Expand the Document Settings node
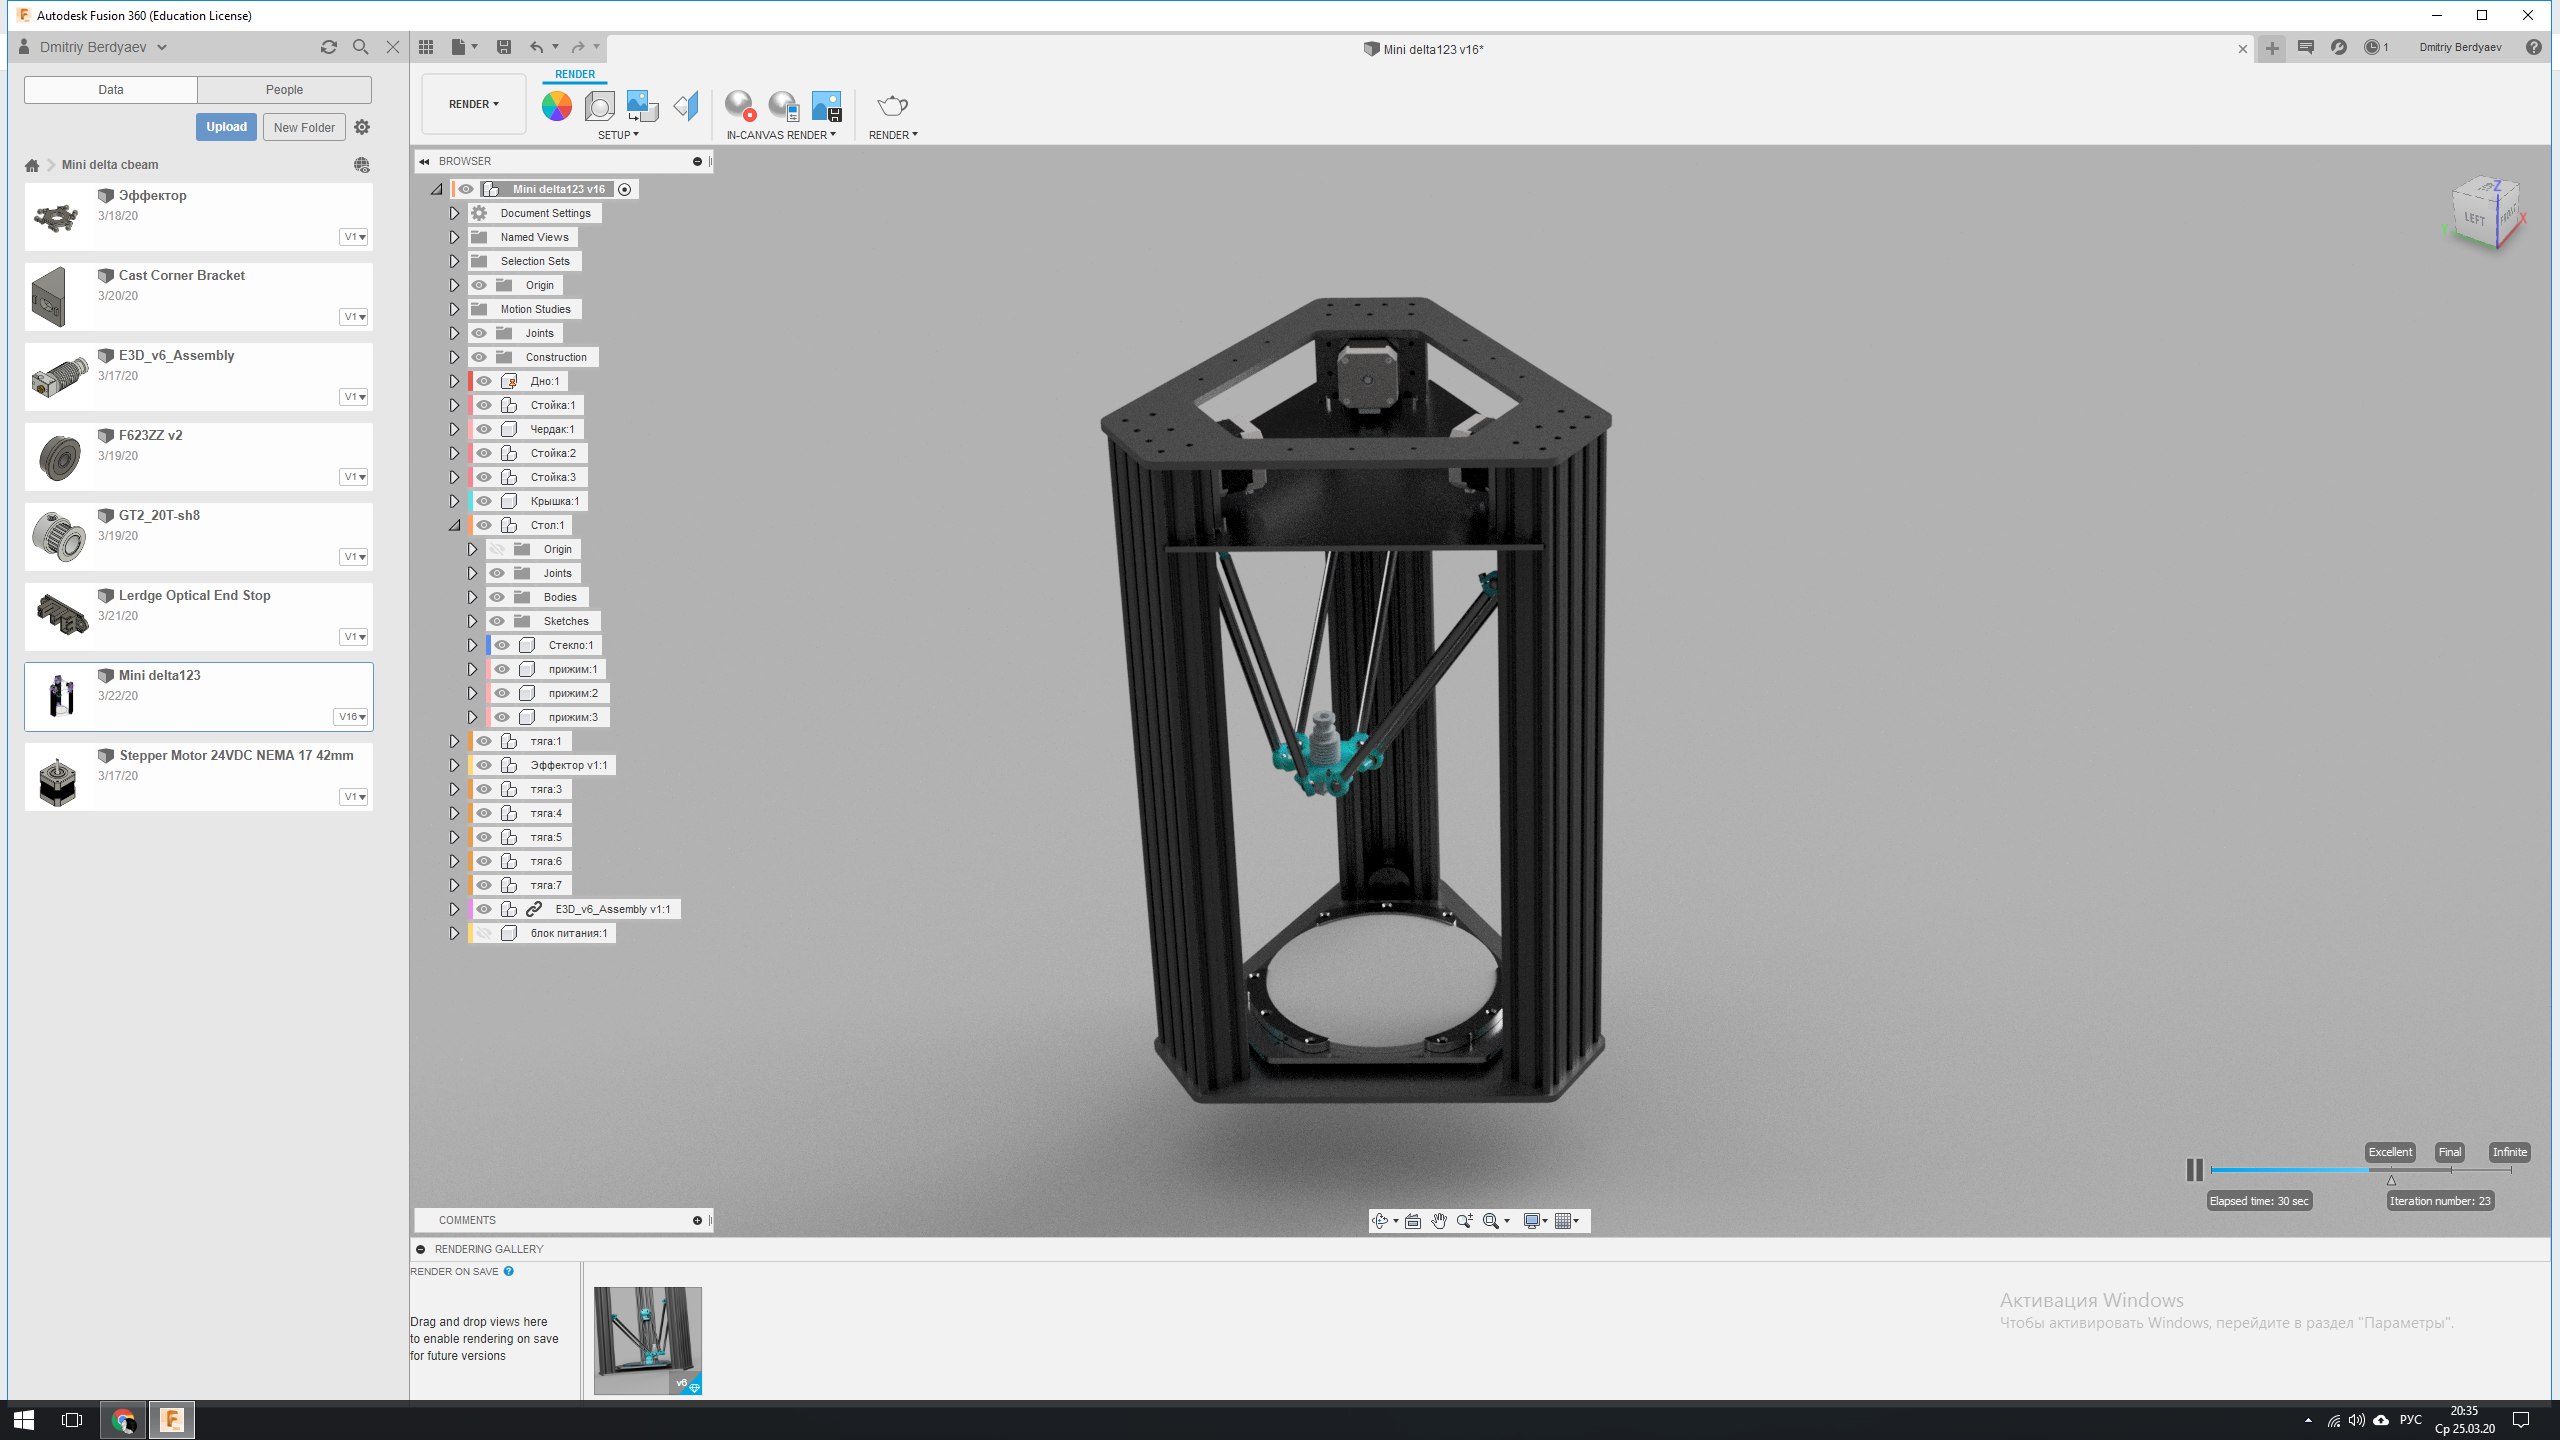 click(454, 213)
